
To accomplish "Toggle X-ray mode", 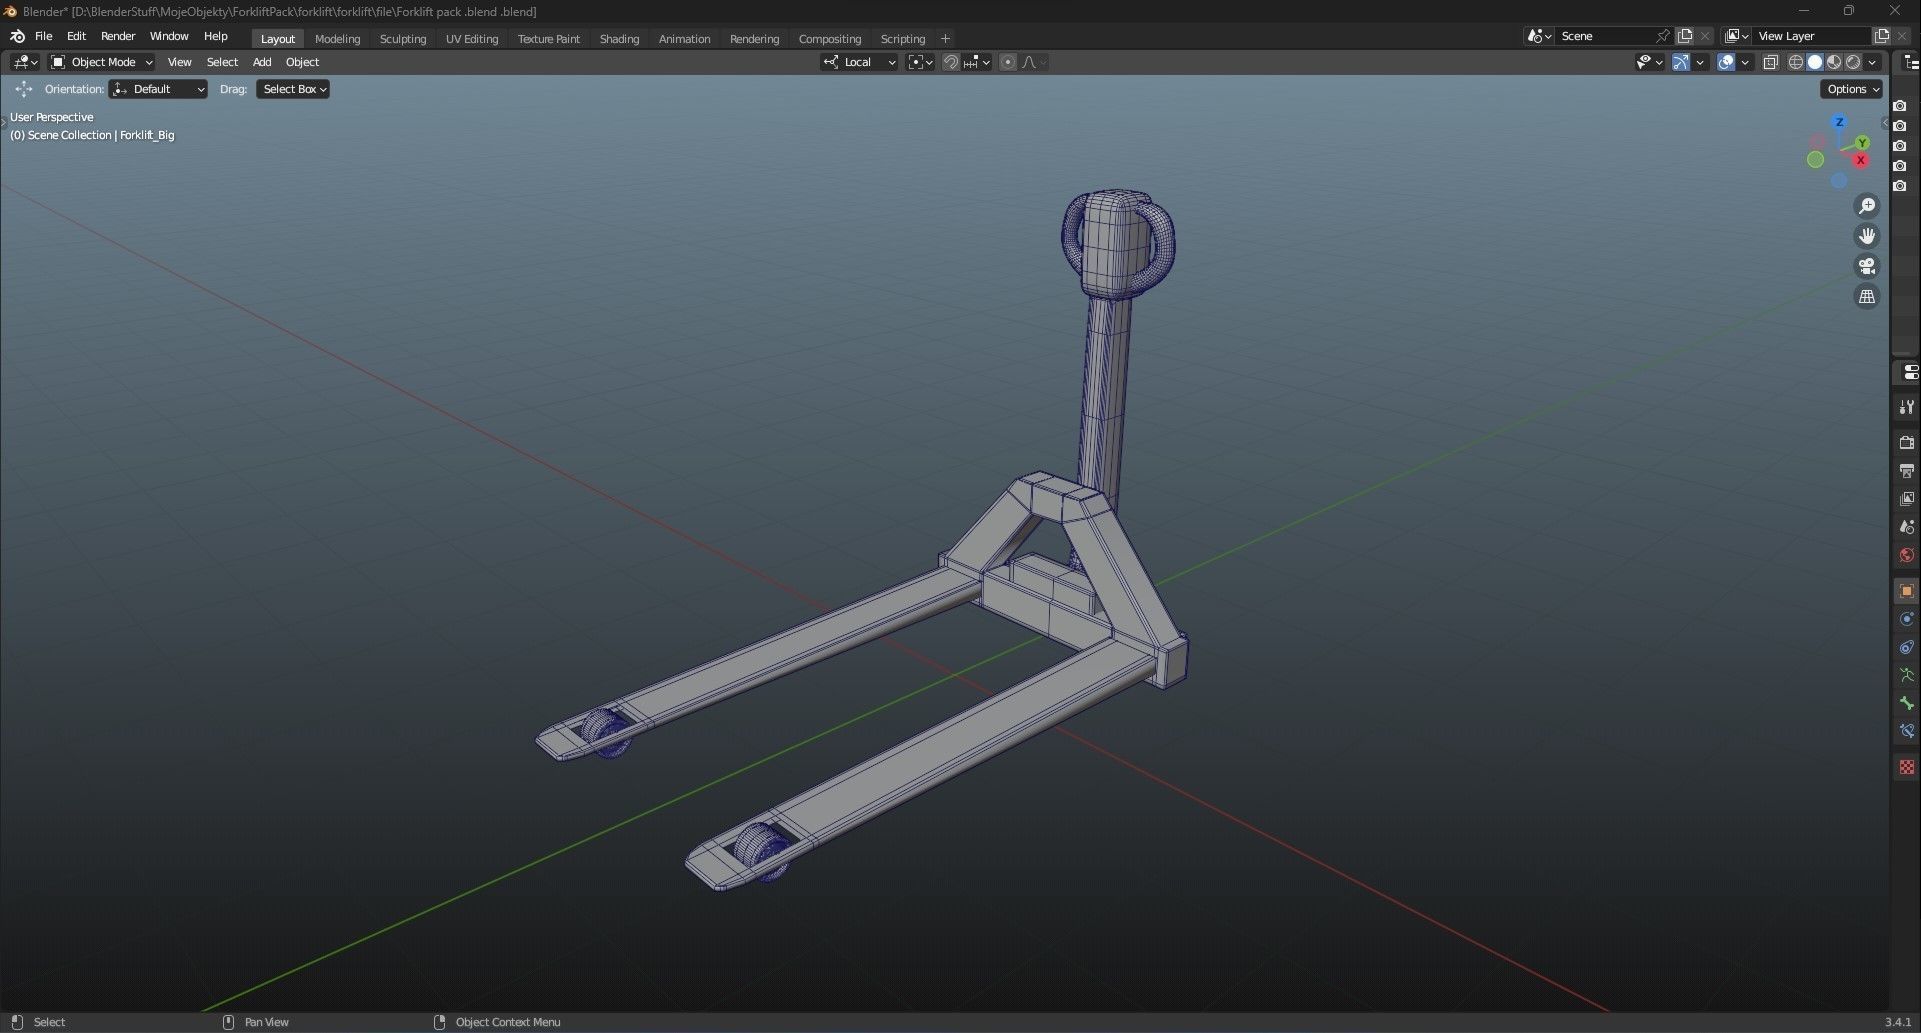I will pos(1770,62).
